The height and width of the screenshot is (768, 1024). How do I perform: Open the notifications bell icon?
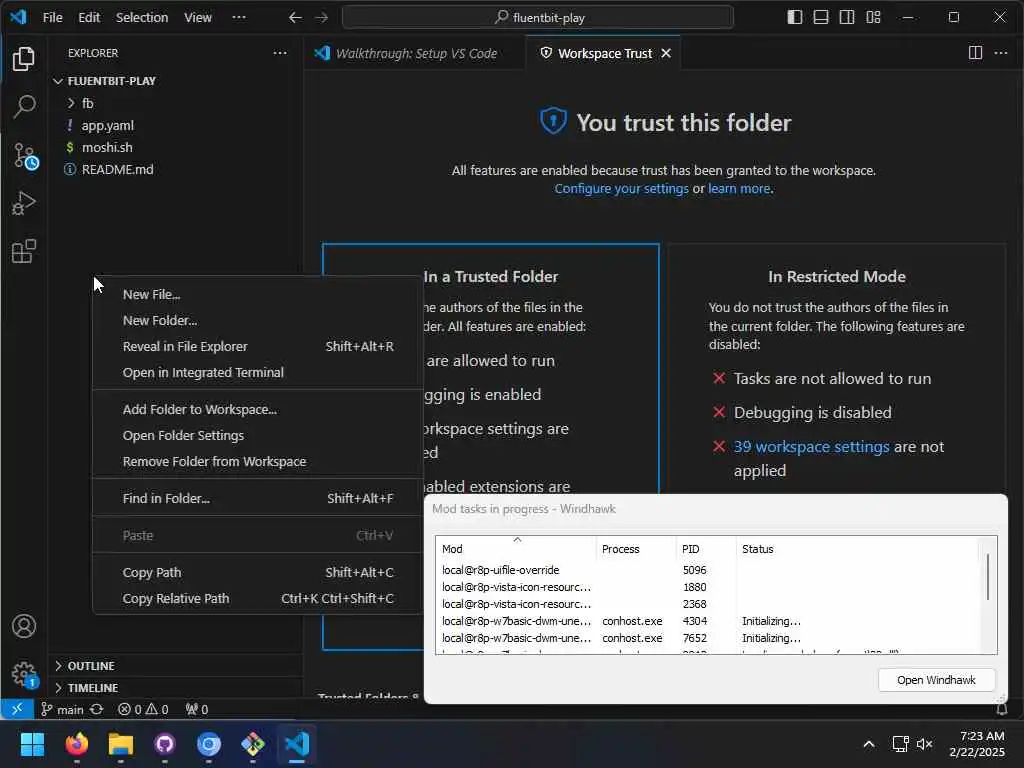coord(1002,709)
